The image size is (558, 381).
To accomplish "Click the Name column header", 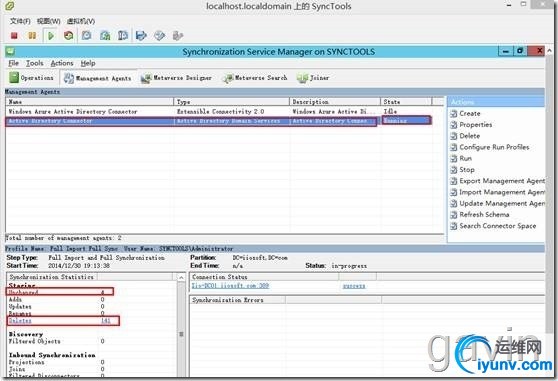I will pos(90,102).
